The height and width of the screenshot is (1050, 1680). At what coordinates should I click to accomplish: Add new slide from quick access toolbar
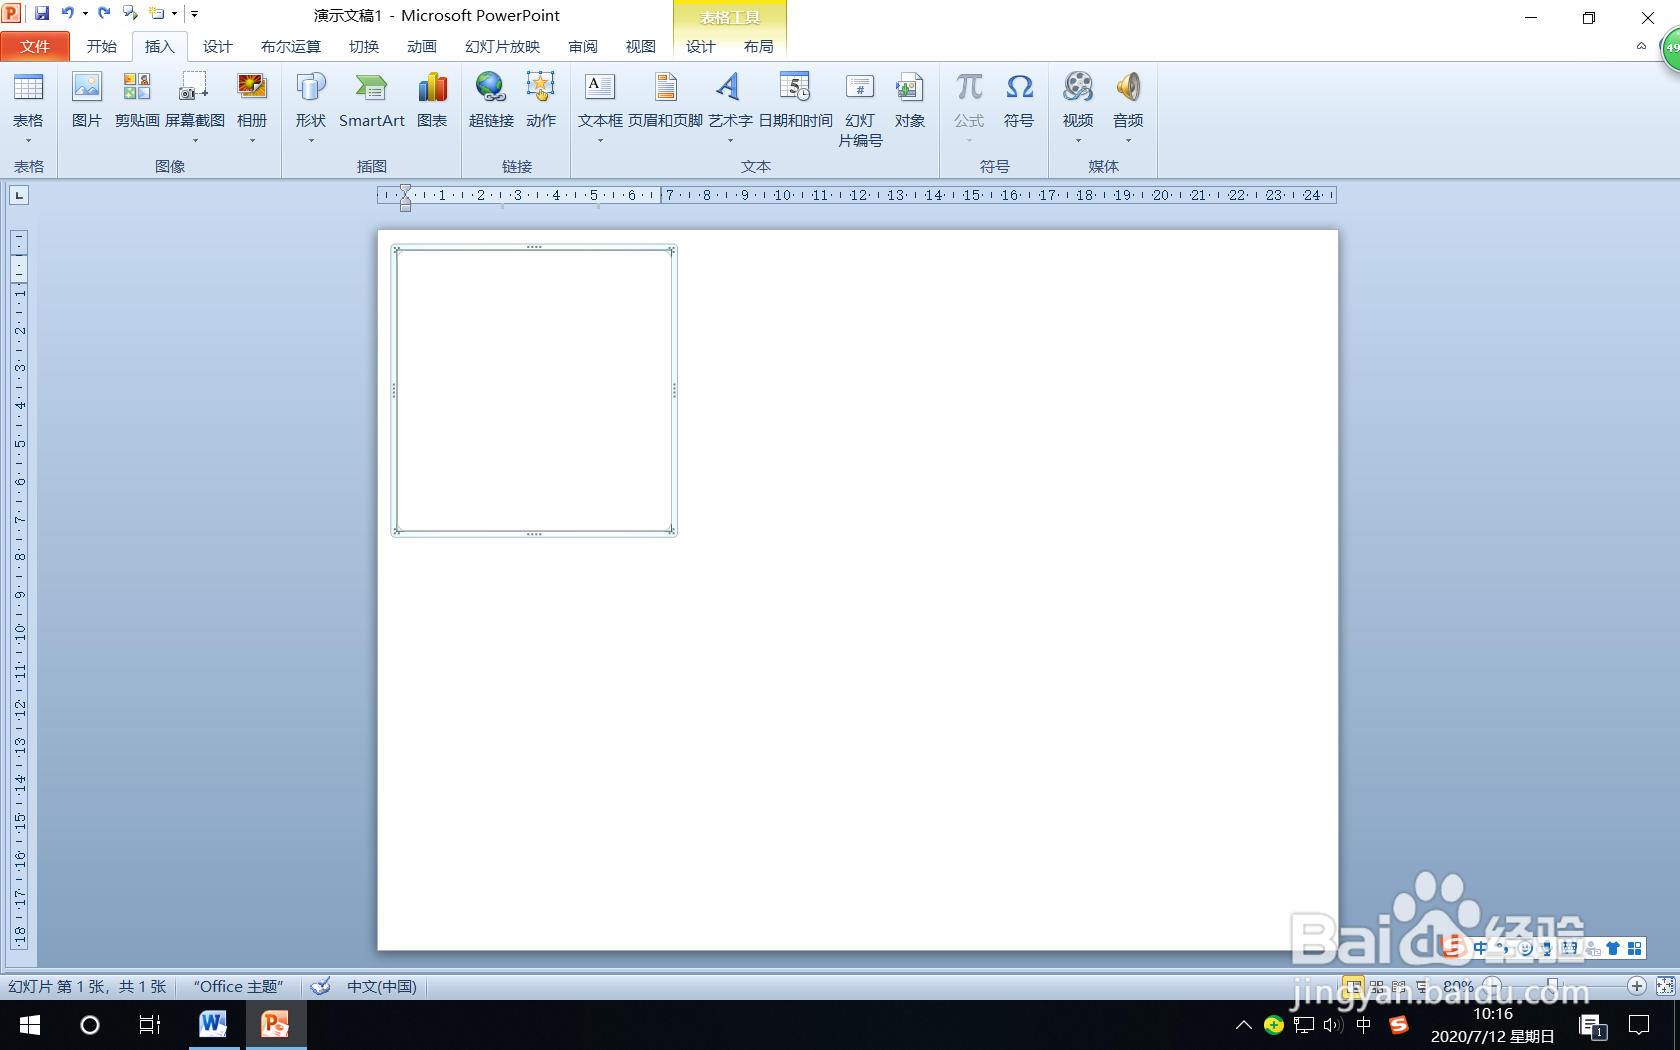(157, 14)
